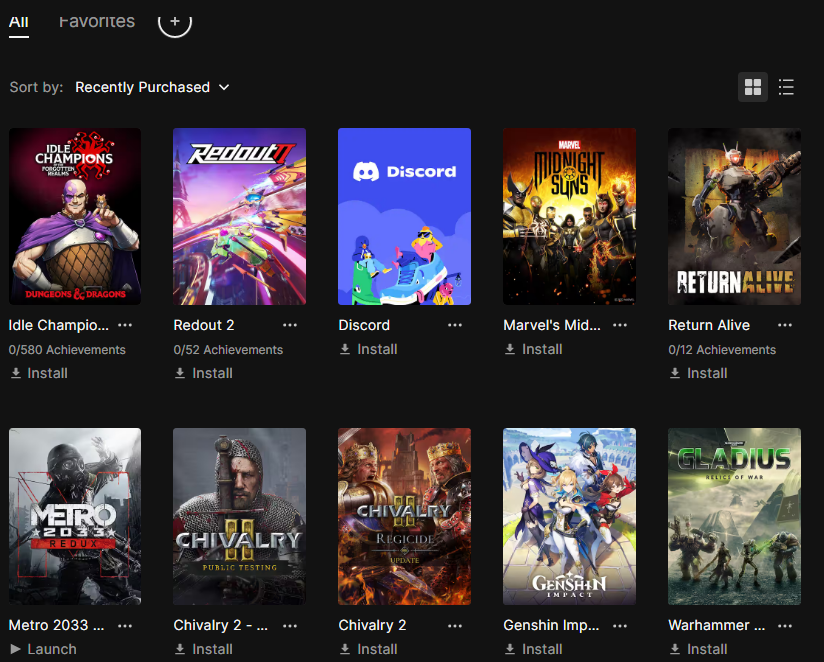This screenshot has height=662, width=824.
Task: Open Idle Champions cover art
Action: pos(75,216)
